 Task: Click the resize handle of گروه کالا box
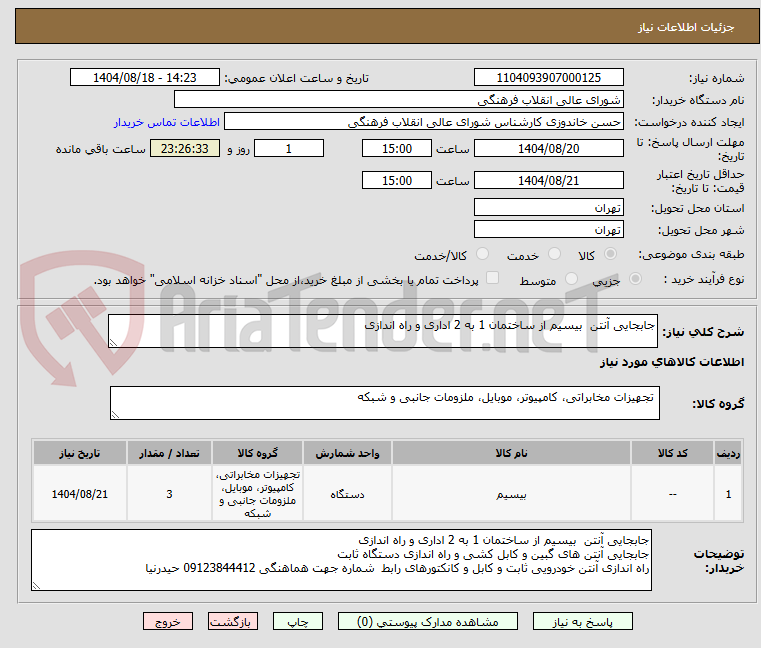(116, 415)
